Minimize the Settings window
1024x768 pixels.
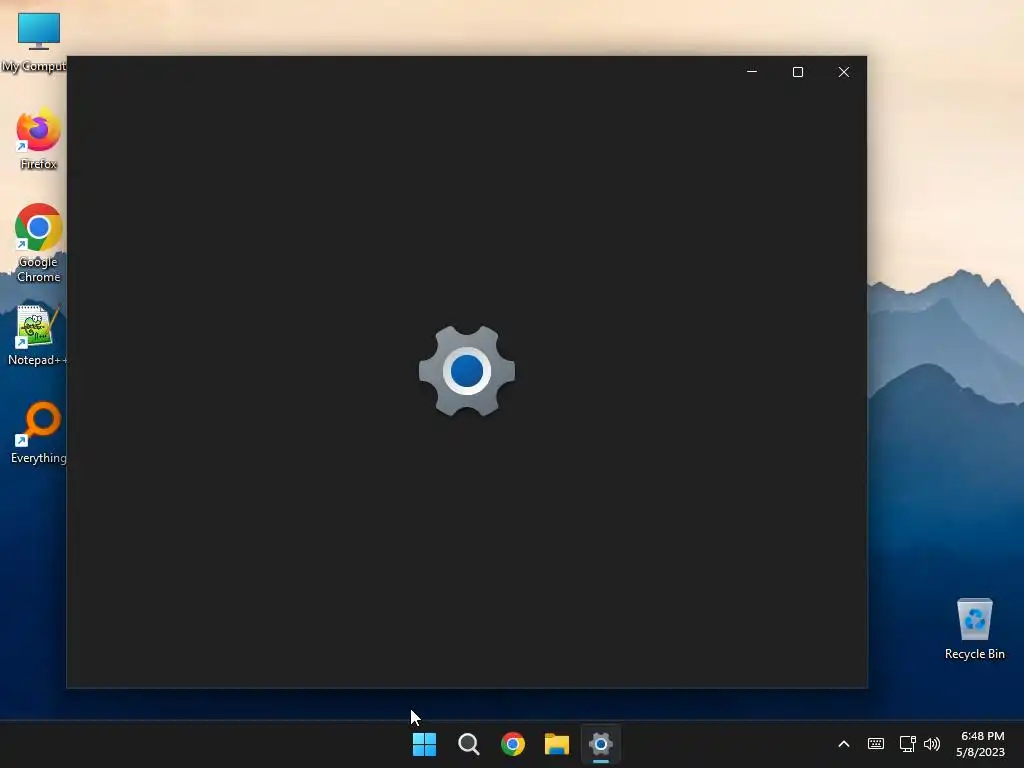point(752,72)
